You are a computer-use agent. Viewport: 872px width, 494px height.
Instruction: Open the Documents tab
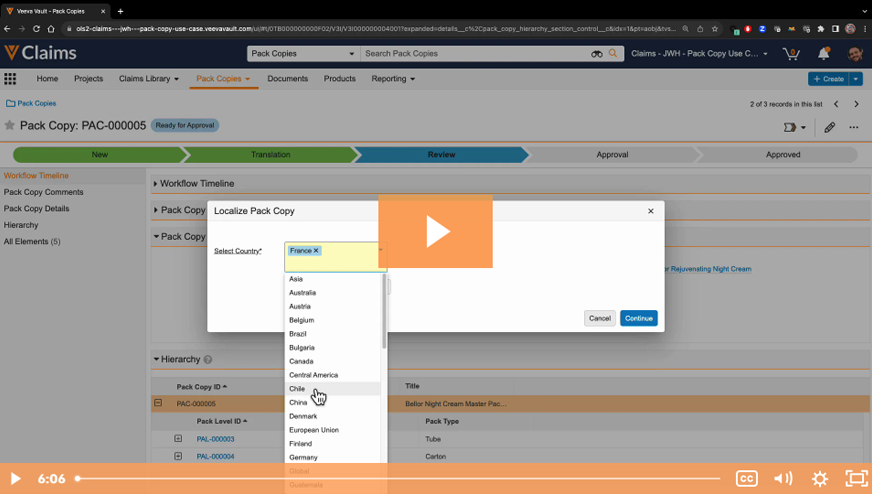(x=288, y=79)
